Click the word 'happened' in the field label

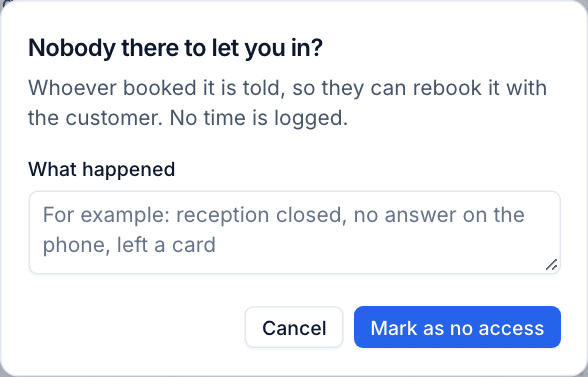click(x=129, y=170)
